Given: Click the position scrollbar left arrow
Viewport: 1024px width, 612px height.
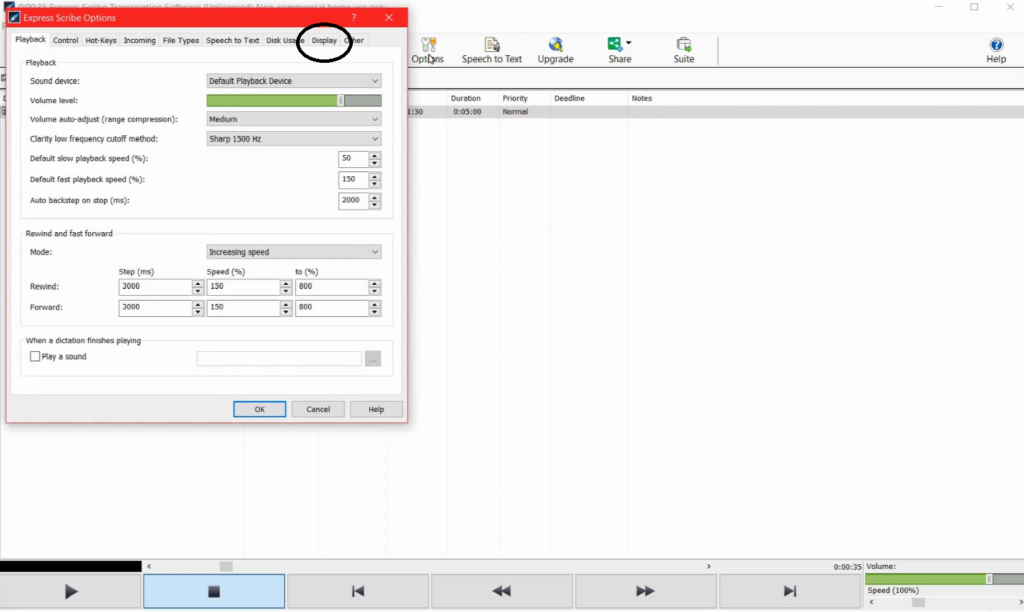Looking at the screenshot, I should pyautogui.click(x=149, y=566).
